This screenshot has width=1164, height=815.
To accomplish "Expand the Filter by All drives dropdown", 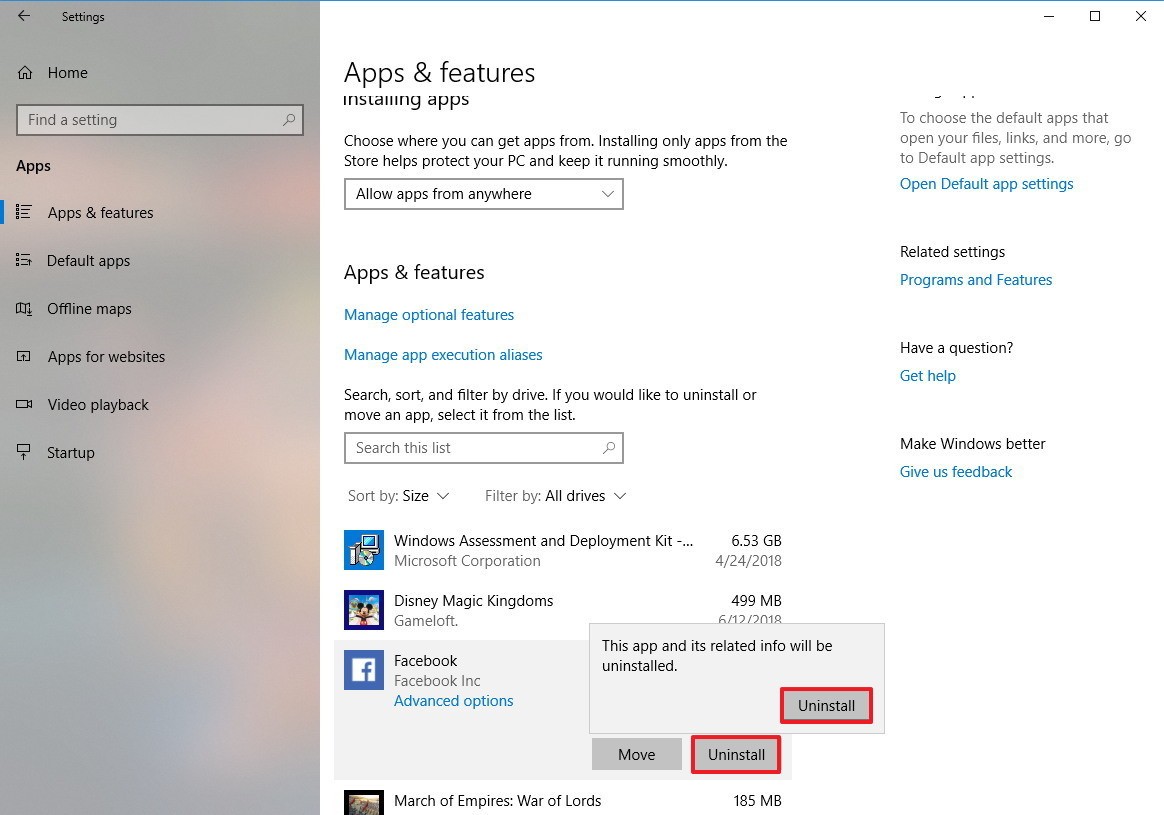I will point(555,496).
